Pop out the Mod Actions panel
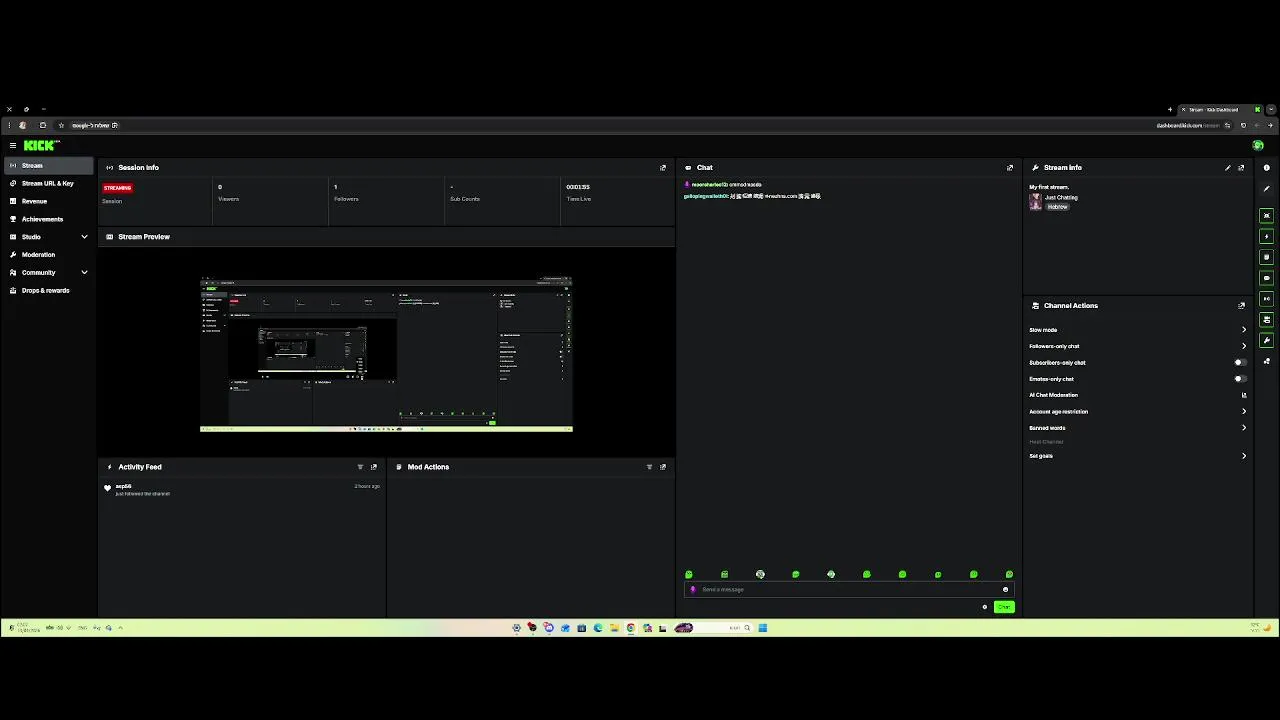This screenshot has height=720, width=1280. coord(662,467)
